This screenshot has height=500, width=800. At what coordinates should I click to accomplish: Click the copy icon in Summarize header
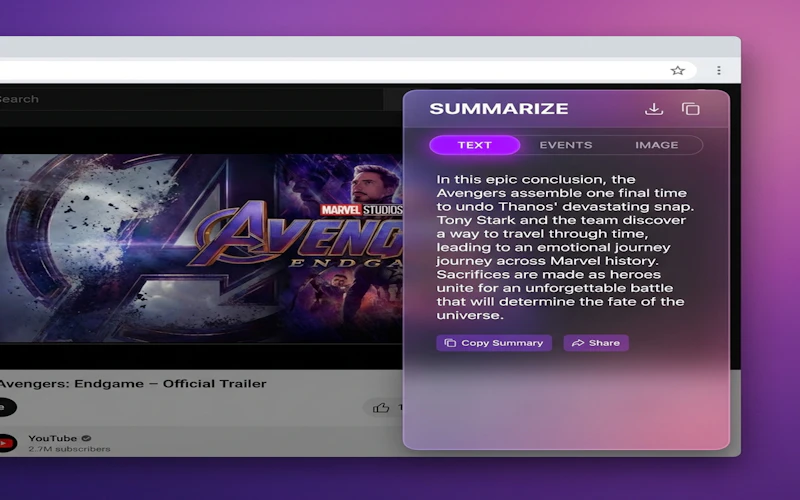[x=690, y=109]
